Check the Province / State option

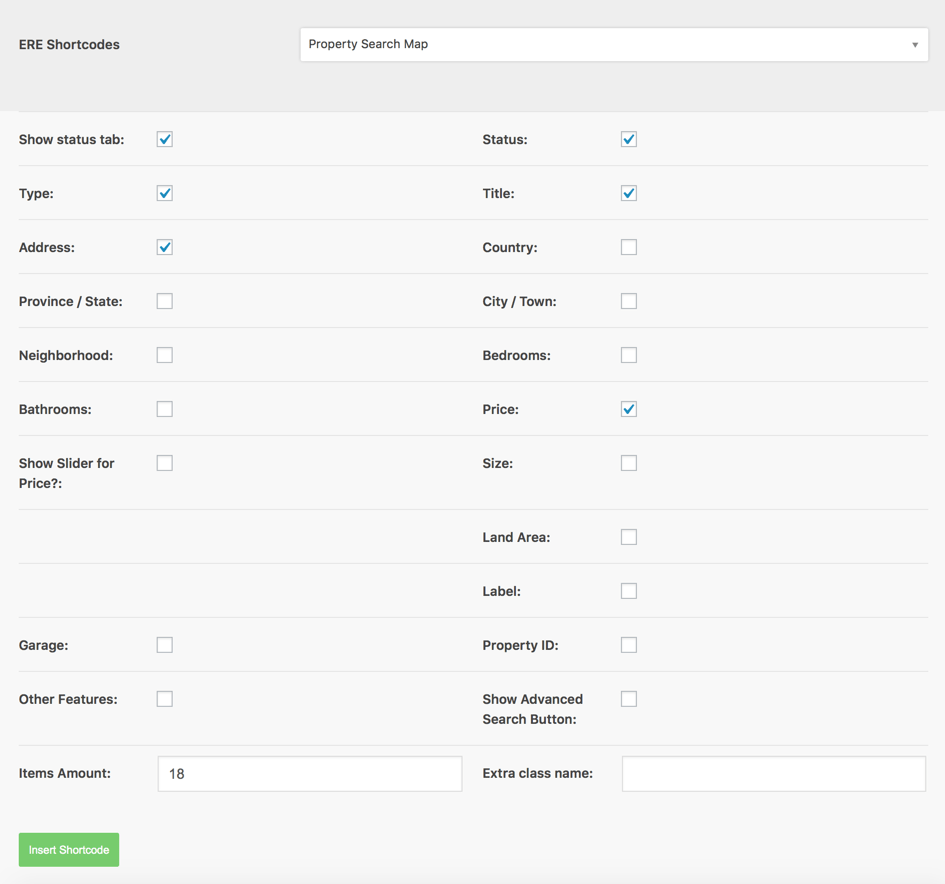(165, 301)
